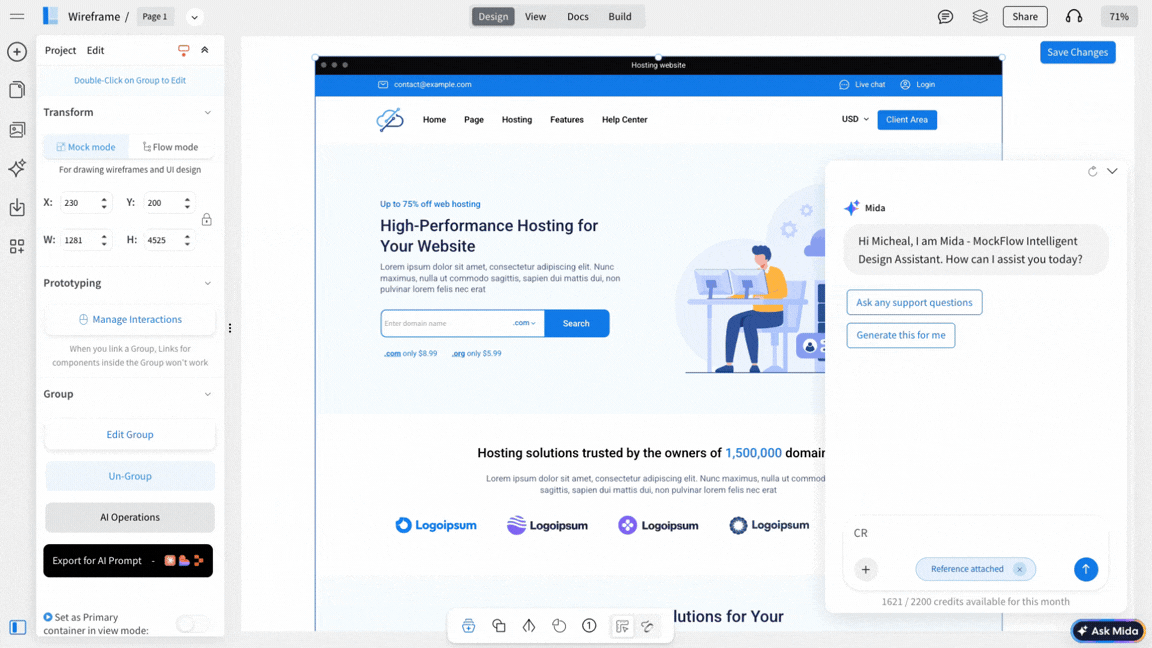Toggle Set as Primary container switch
This screenshot has height=648, width=1152.
[x=191, y=624]
